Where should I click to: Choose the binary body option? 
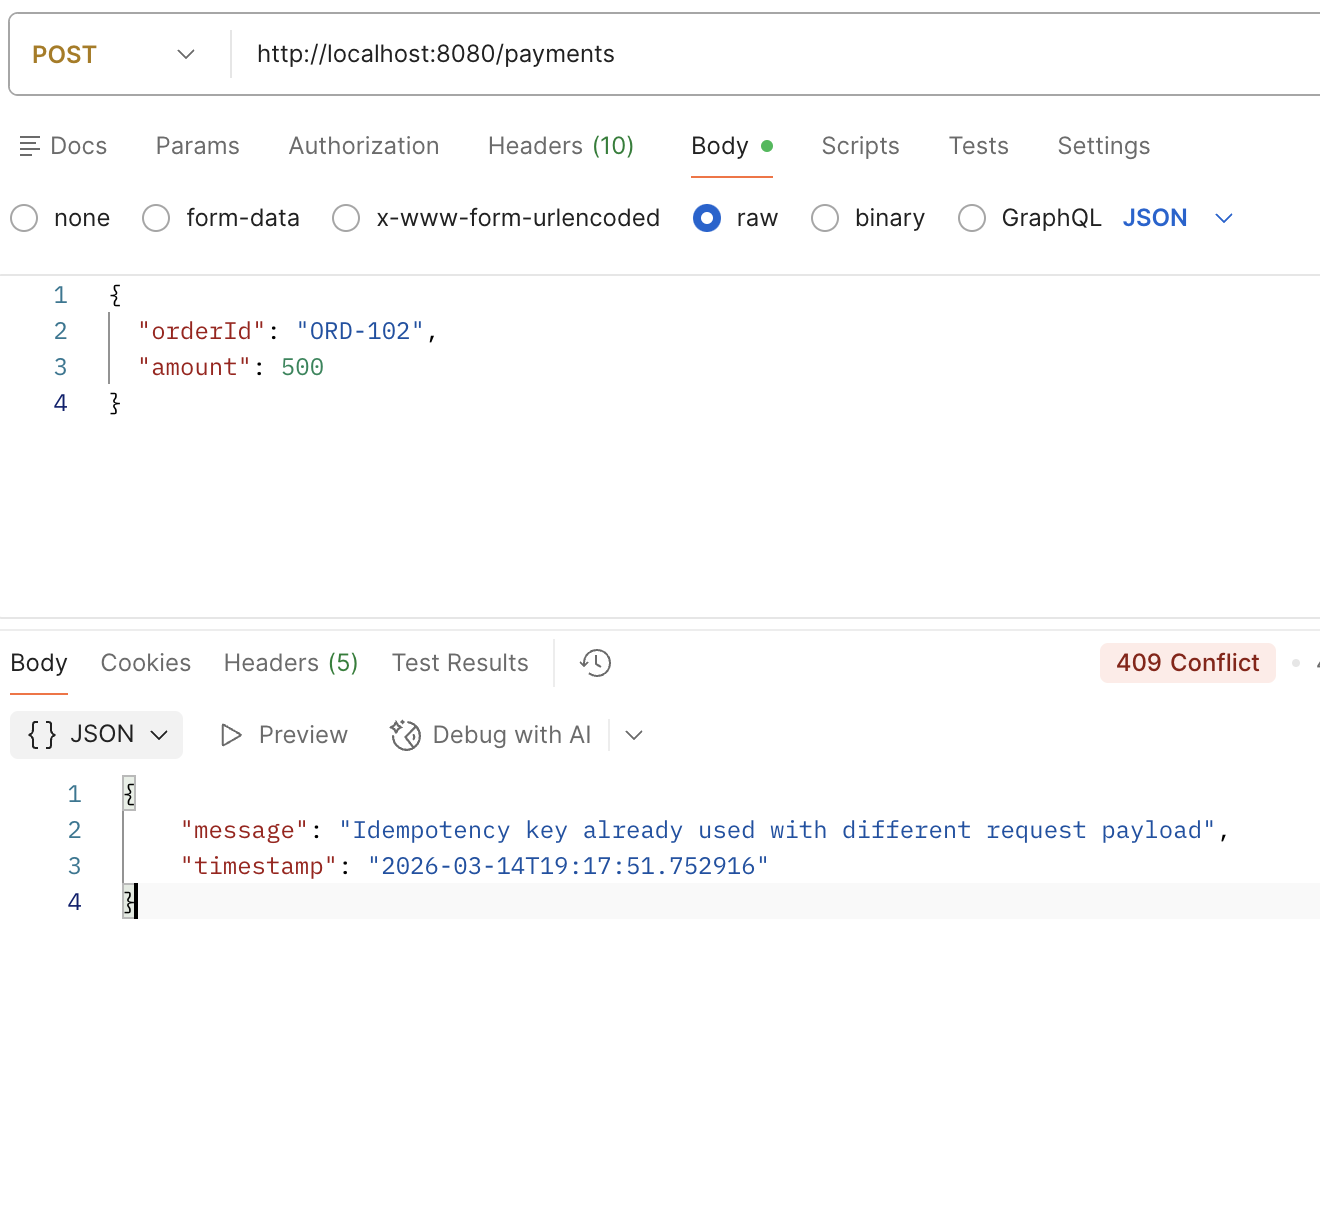point(825,218)
